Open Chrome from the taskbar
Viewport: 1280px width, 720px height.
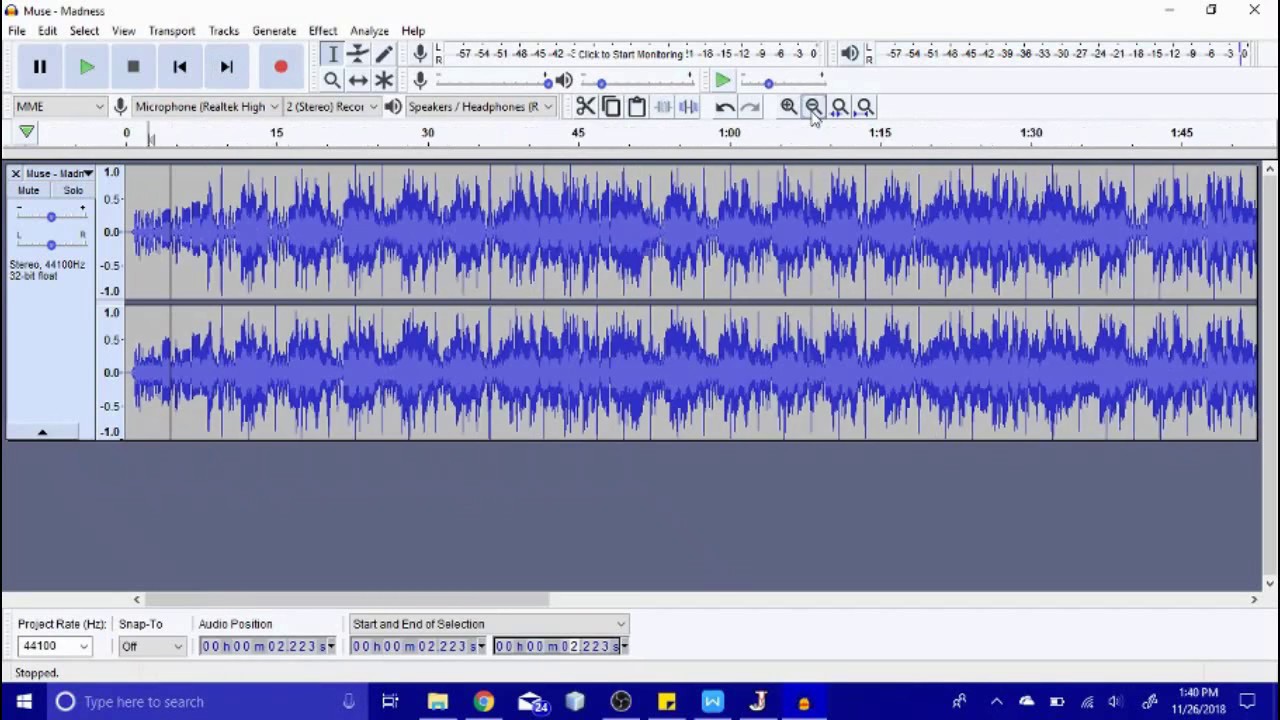[483, 702]
